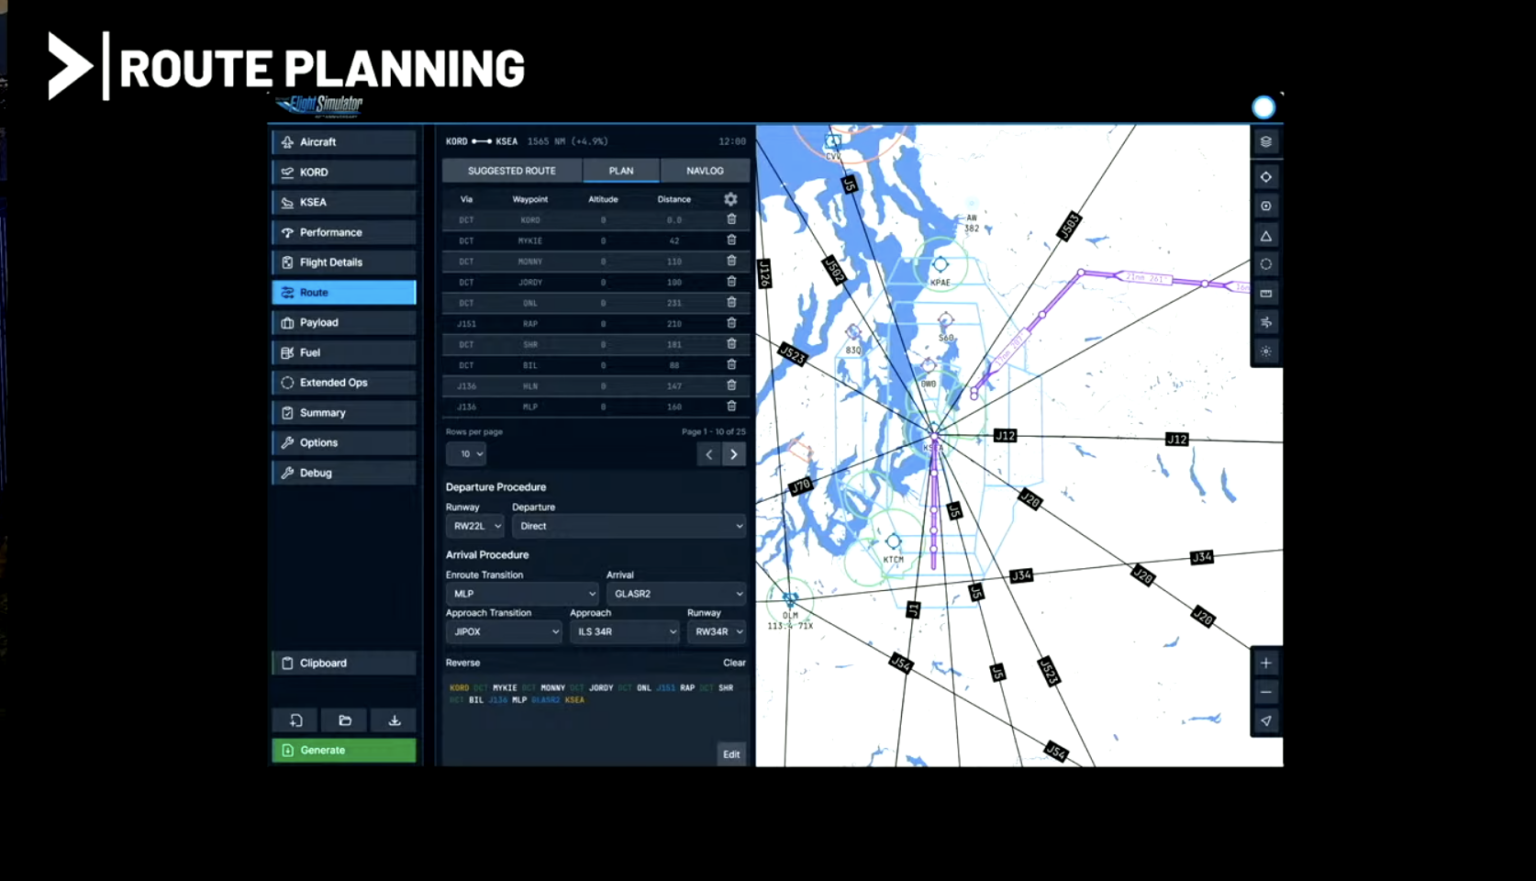Select the distance measurement ruler tool
The width and height of the screenshot is (1536, 881).
[1265, 293]
